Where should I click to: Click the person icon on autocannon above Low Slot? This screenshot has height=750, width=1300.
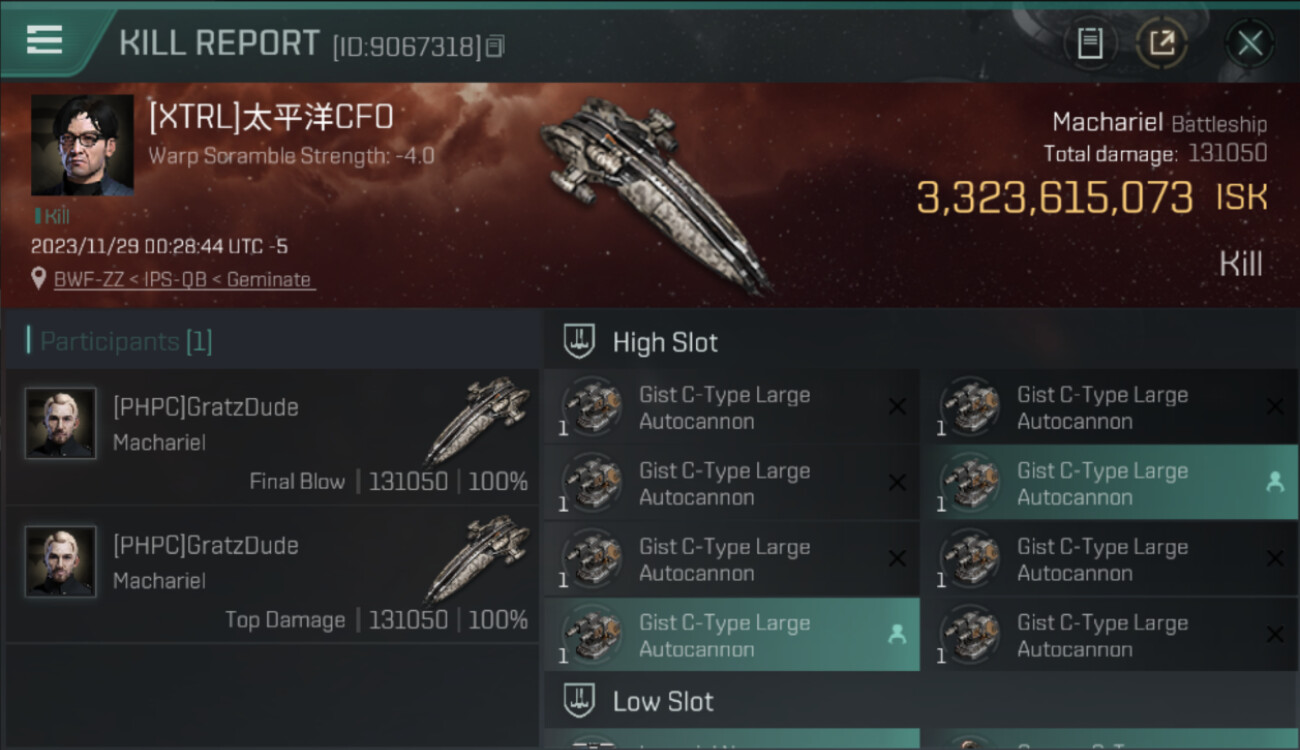pyautogui.click(x=897, y=634)
